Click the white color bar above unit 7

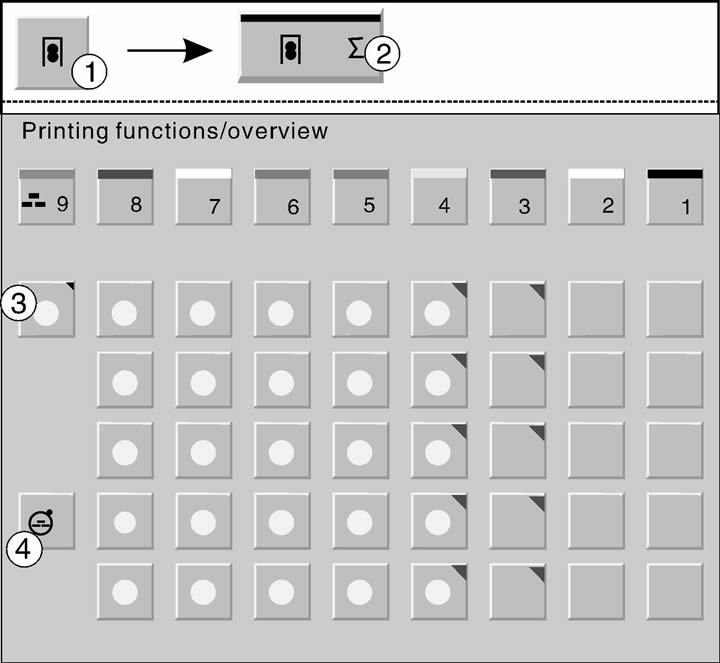pyautogui.click(x=203, y=174)
